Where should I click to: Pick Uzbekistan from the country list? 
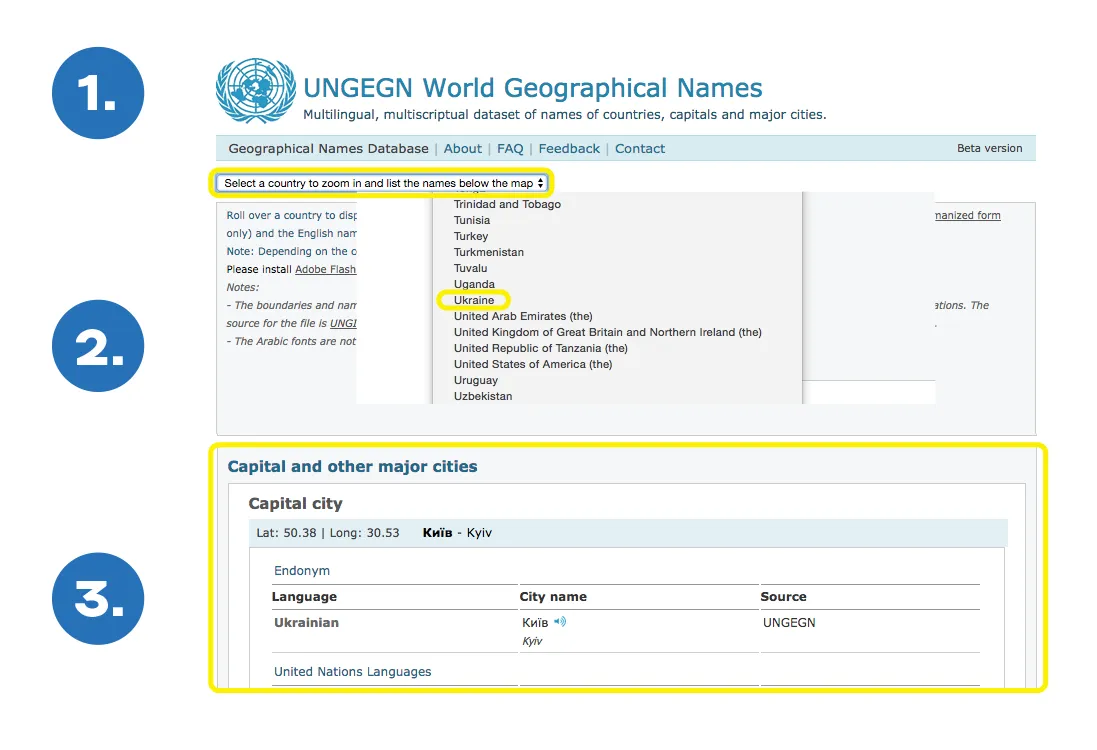[x=483, y=396]
